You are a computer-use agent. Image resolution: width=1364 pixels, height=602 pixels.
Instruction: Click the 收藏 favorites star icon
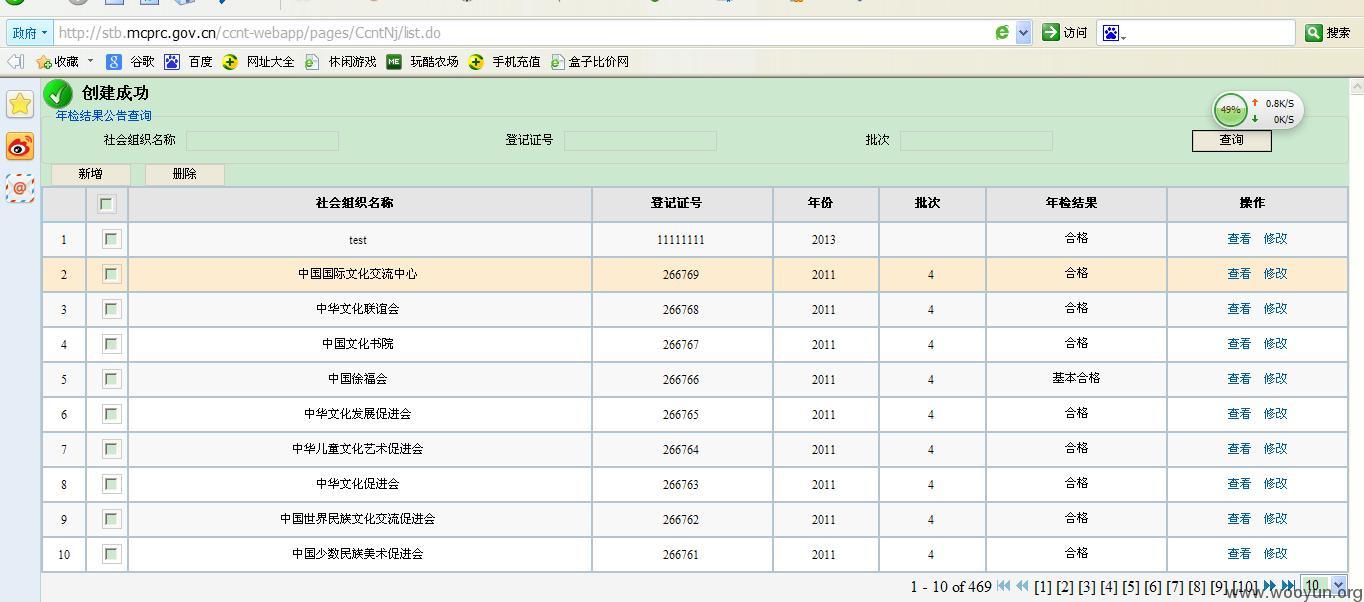pos(44,62)
